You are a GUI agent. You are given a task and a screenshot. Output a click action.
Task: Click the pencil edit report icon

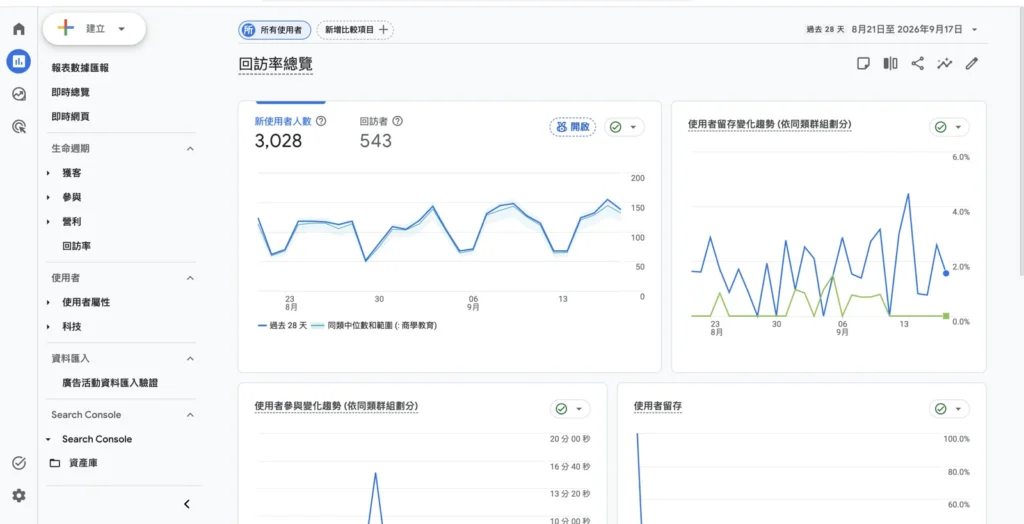pyautogui.click(x=972, y=63)
